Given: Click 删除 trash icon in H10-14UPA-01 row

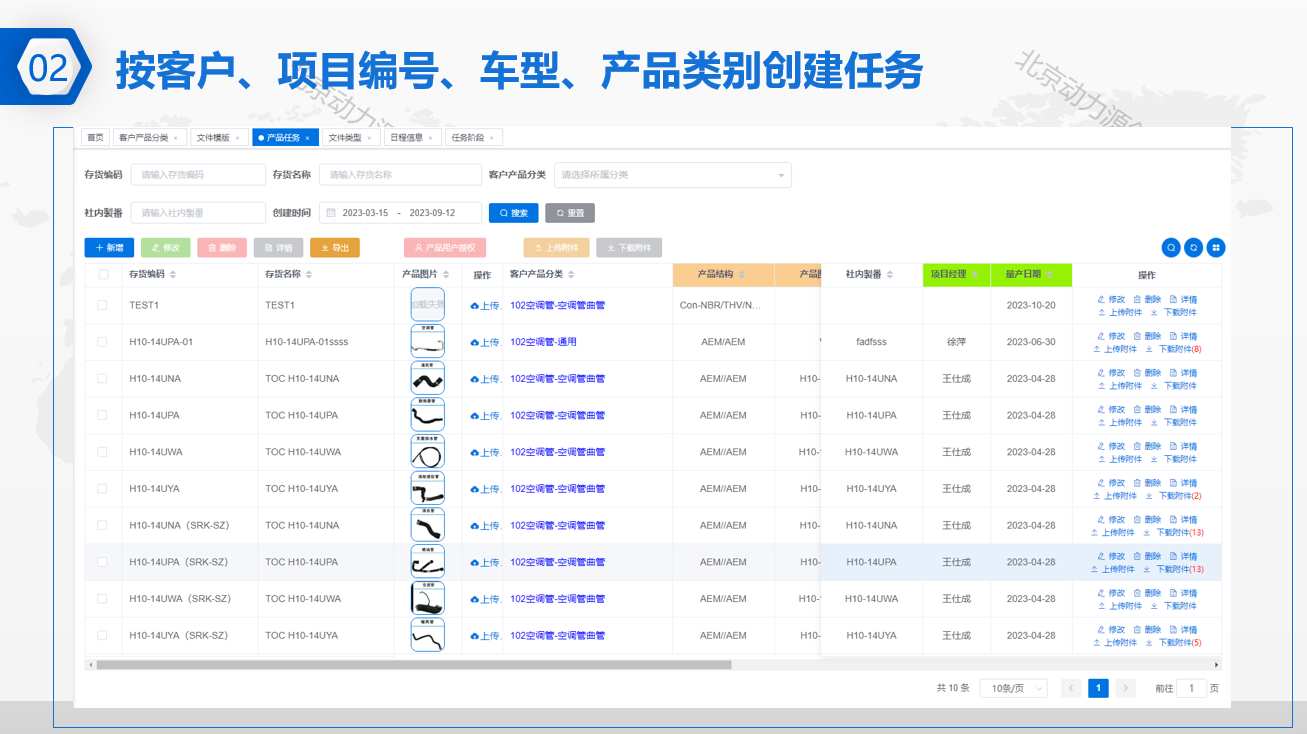Looking at the screenshot, I should tap(1137, 336).
